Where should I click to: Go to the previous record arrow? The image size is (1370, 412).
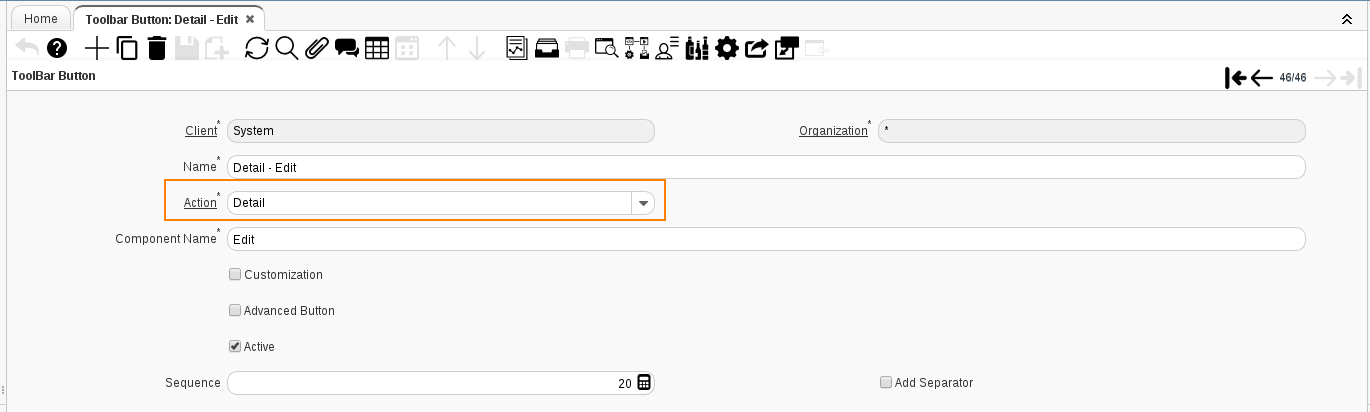(1261, 78)
